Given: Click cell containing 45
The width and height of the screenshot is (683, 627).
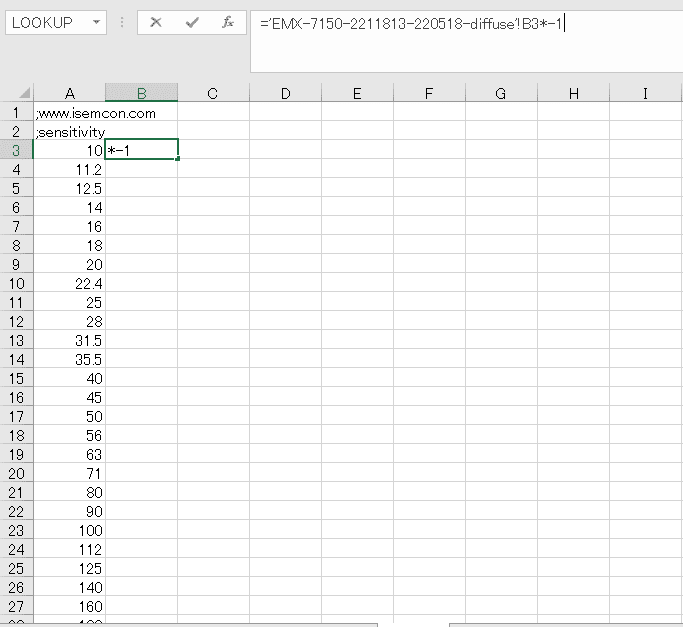Looking at the screenshot, I should pos(69,397).
